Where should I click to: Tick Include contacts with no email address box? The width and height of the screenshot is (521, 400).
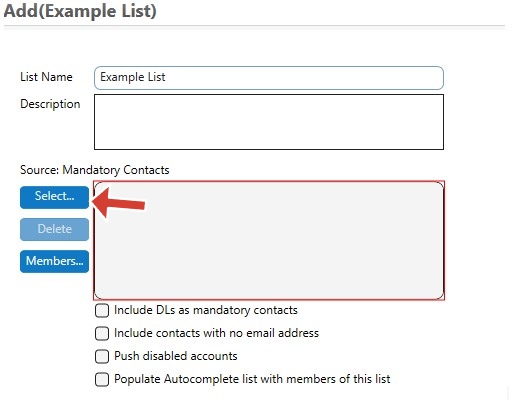[102, 333]
